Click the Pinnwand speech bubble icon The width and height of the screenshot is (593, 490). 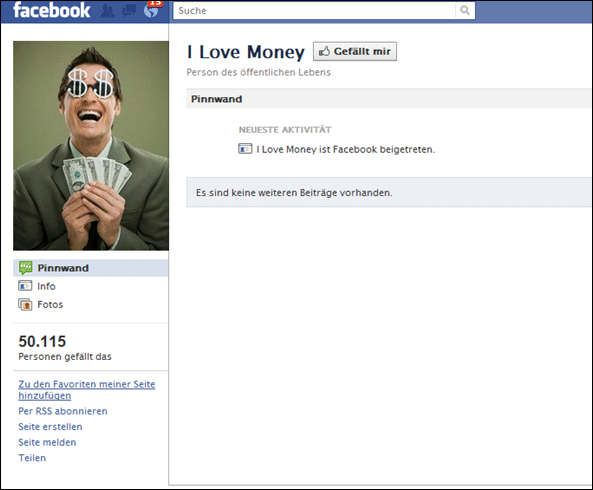click(25, 268)
